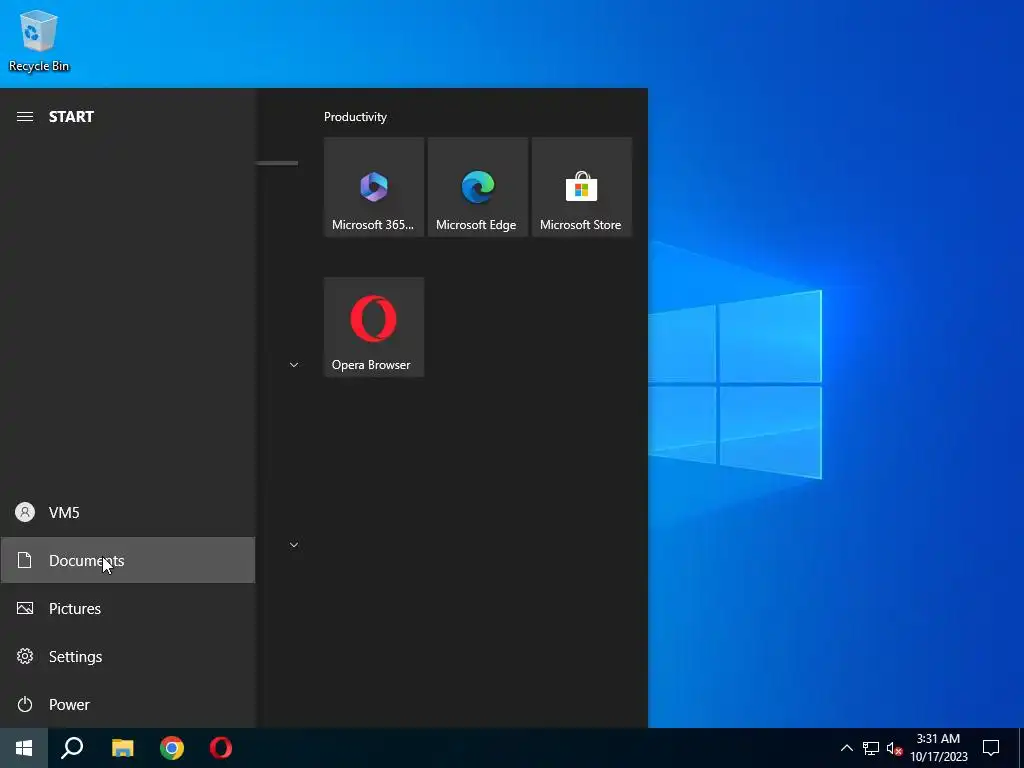The width and height of the screenshot is (1024, 768).
Task: Click the START title label
Action: pyautogui.click(x=71, y=116)
